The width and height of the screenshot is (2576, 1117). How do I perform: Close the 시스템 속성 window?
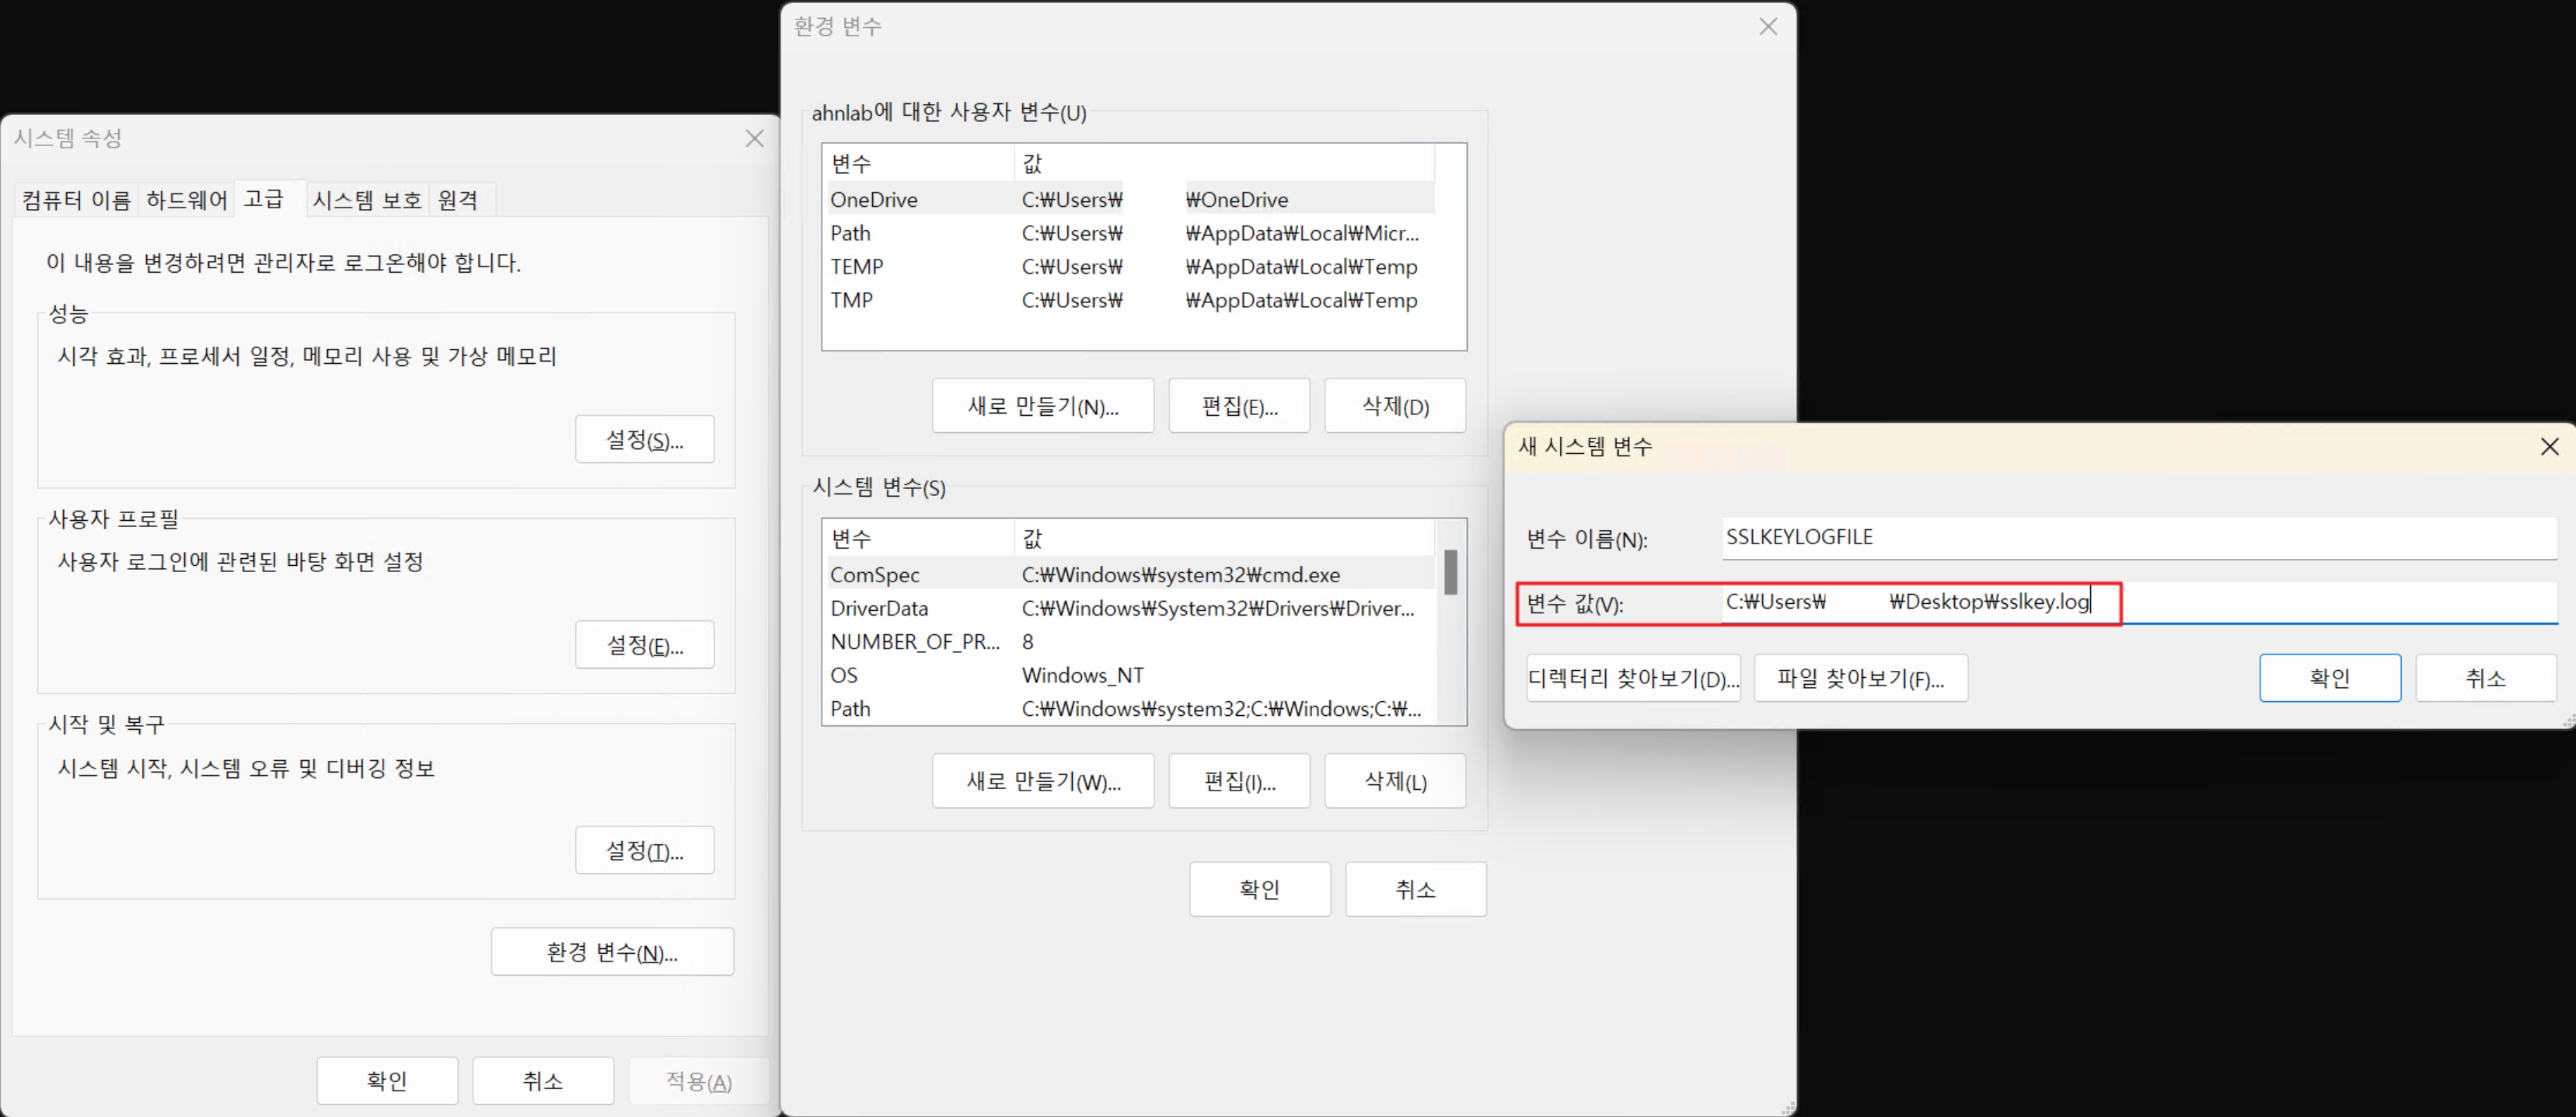coord(754,138)
